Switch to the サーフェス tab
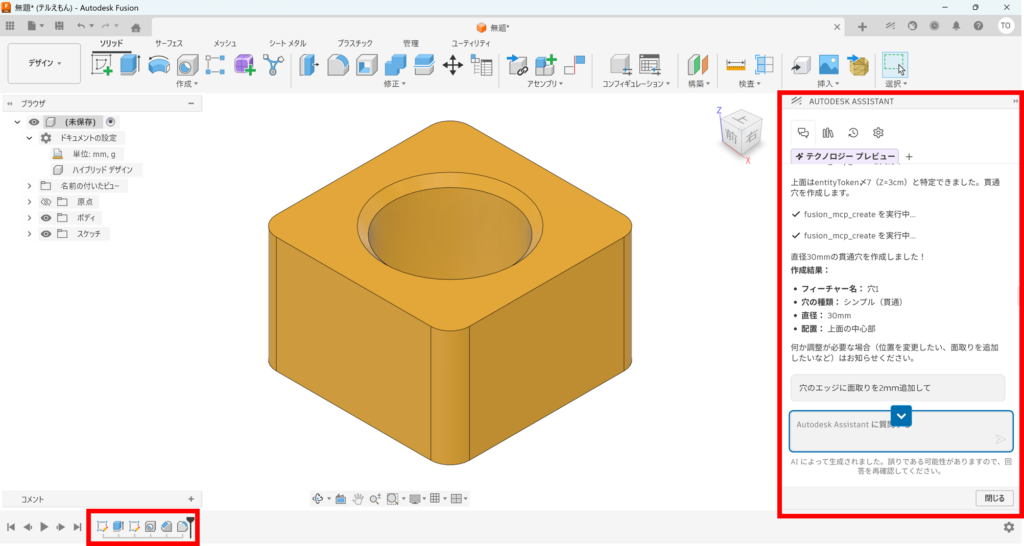Viewport: 1024px width, 546px height. click(169, 43)
